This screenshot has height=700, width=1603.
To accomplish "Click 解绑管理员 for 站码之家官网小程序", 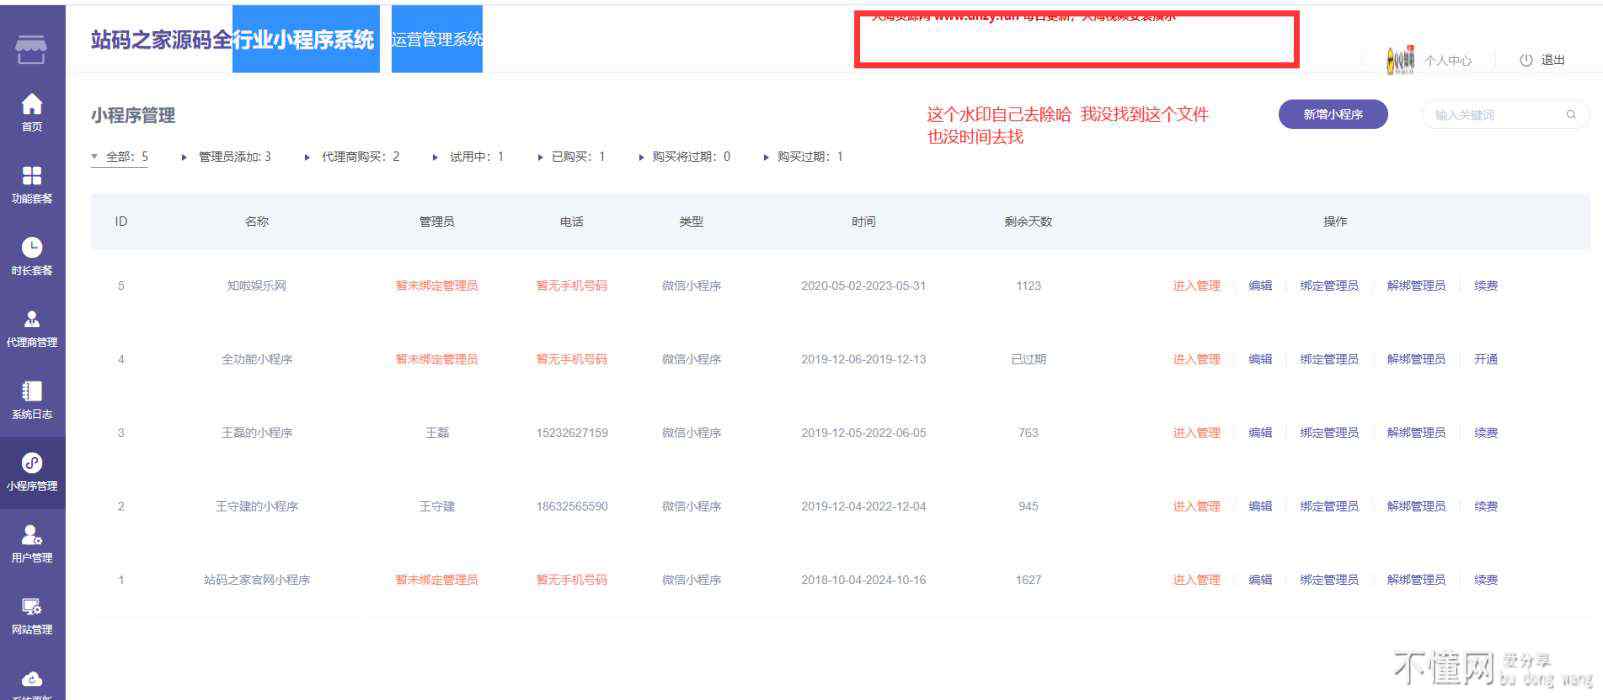I will (x=1416, y=580).
